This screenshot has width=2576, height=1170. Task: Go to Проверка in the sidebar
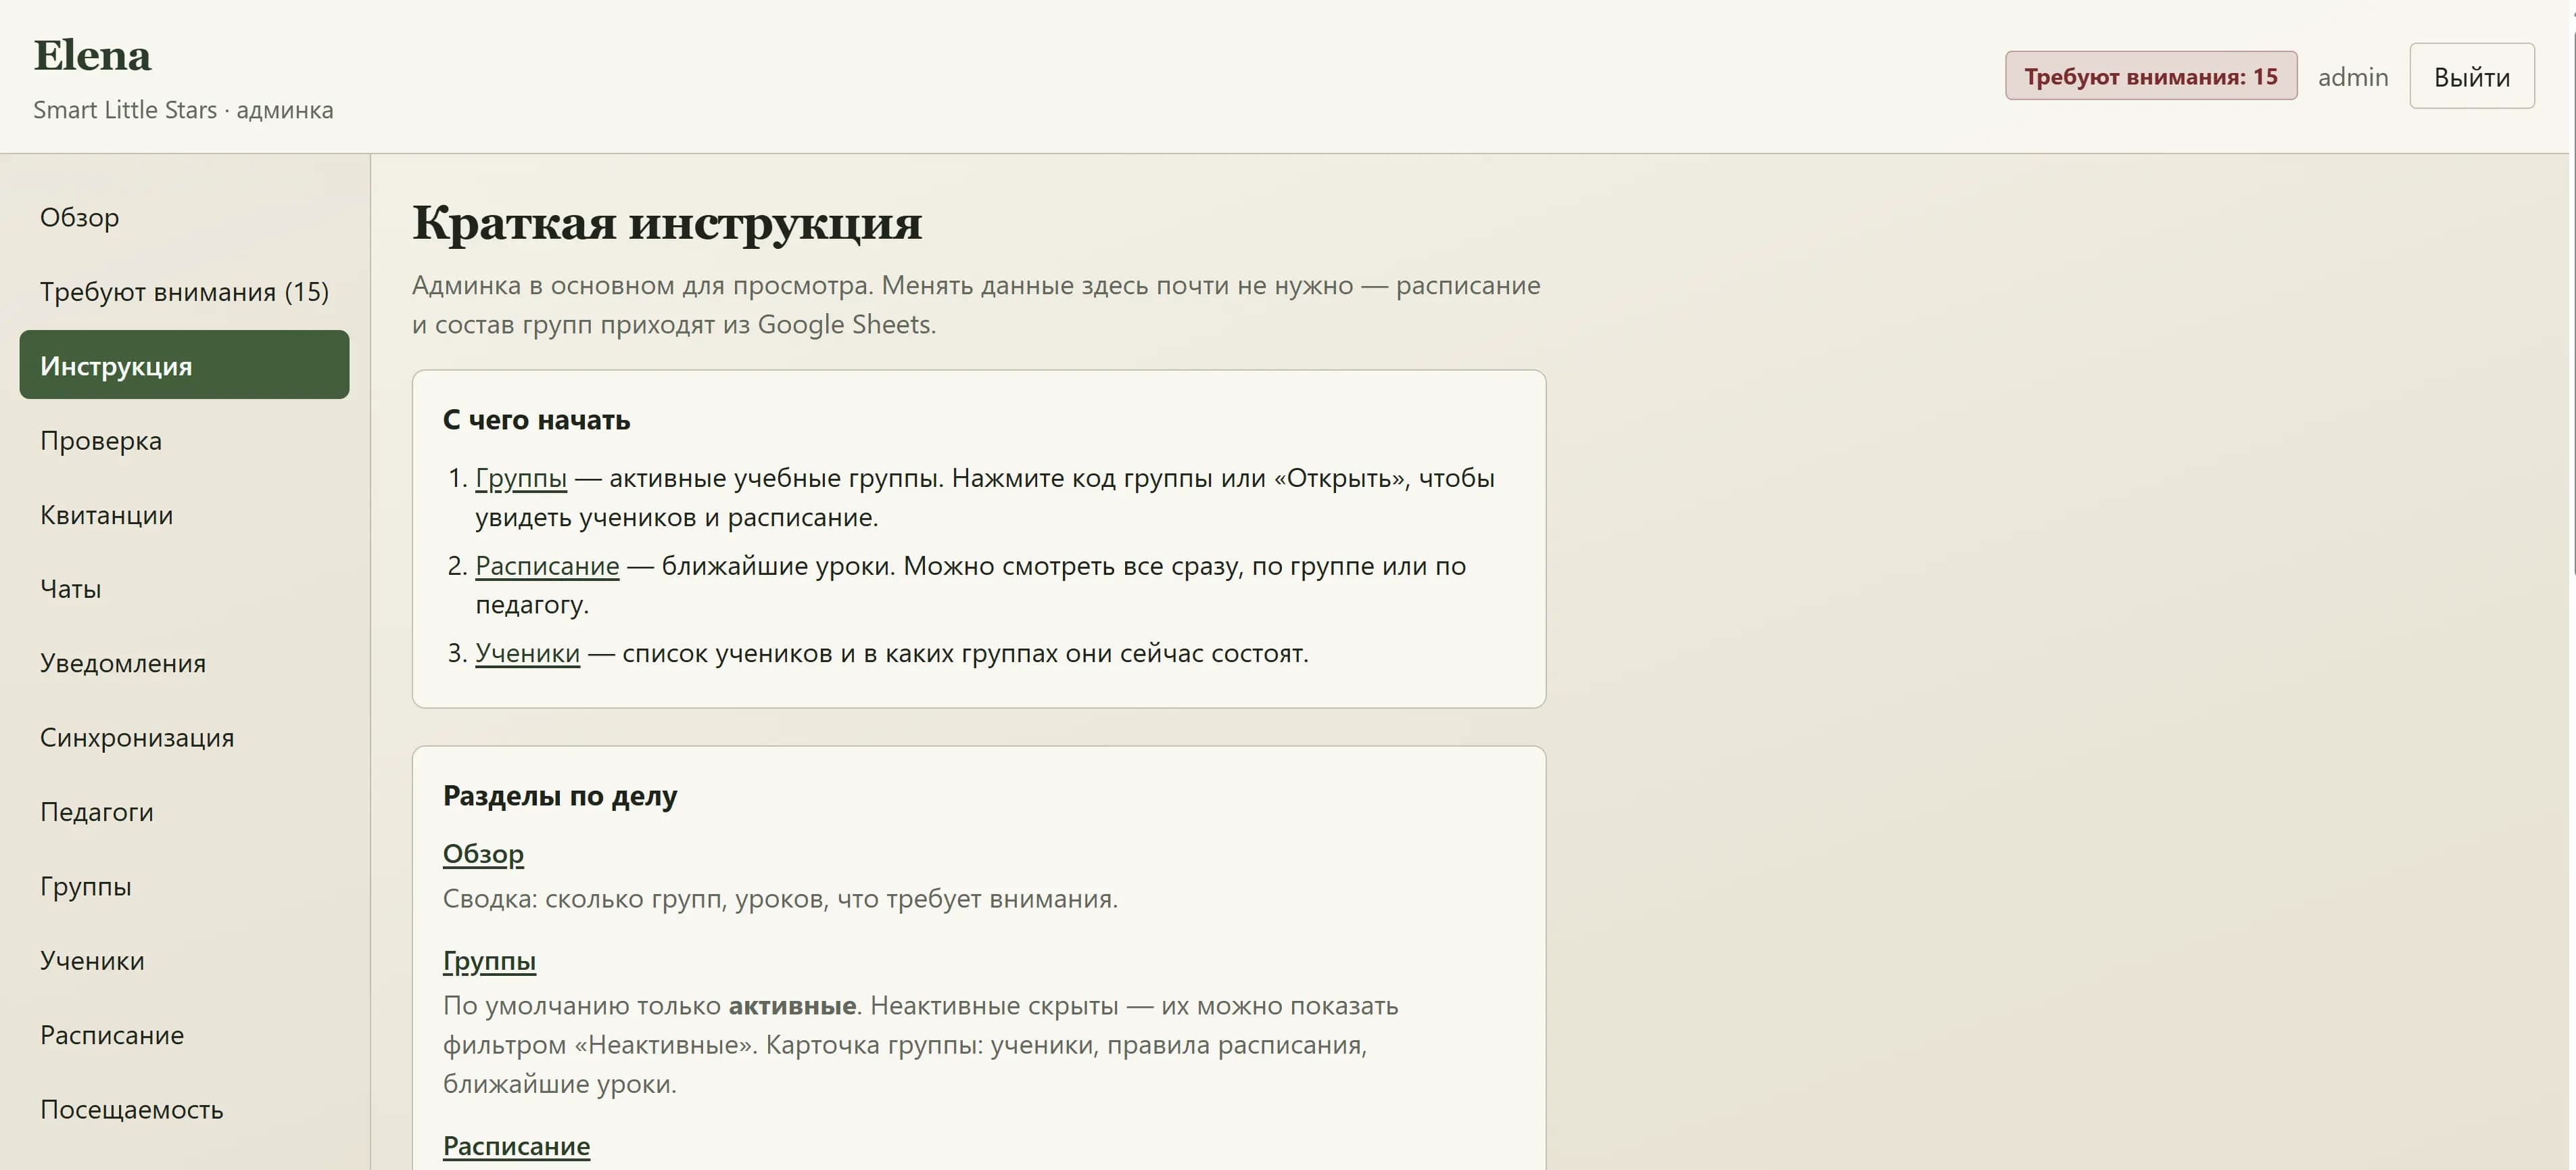pyautogui.click(x=184, y=440)
